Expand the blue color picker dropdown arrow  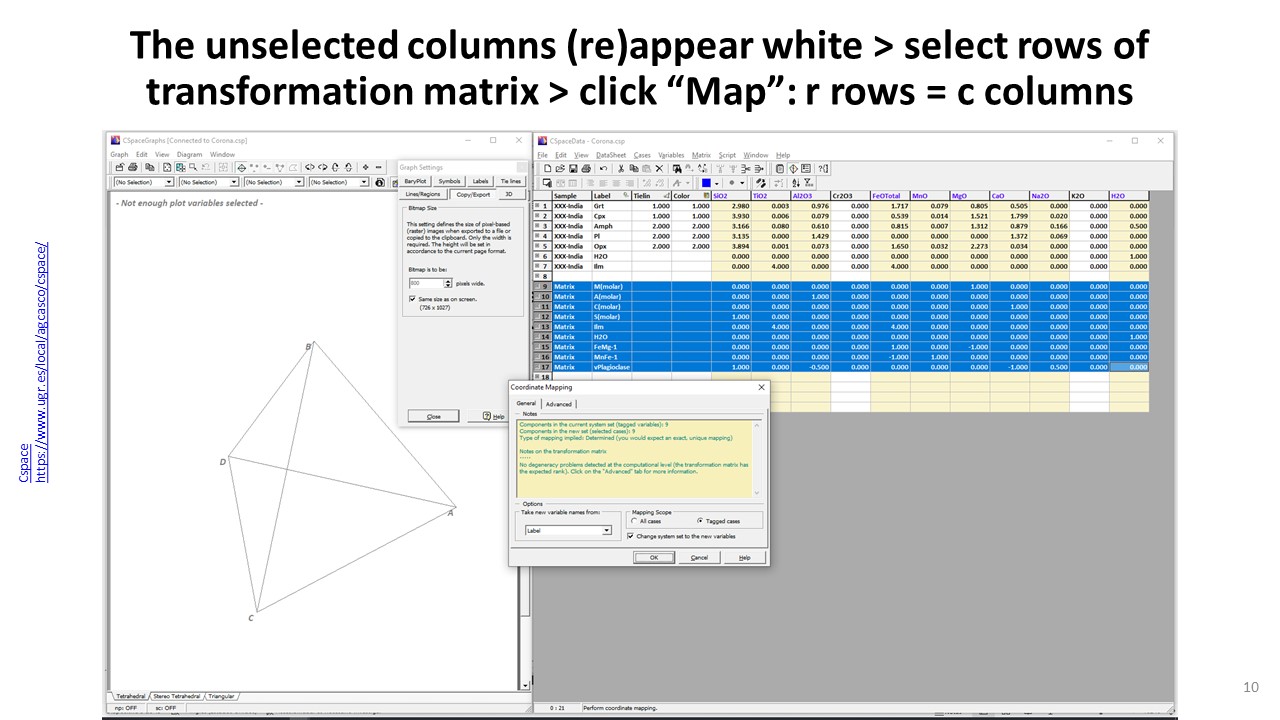tap(717, 183)
